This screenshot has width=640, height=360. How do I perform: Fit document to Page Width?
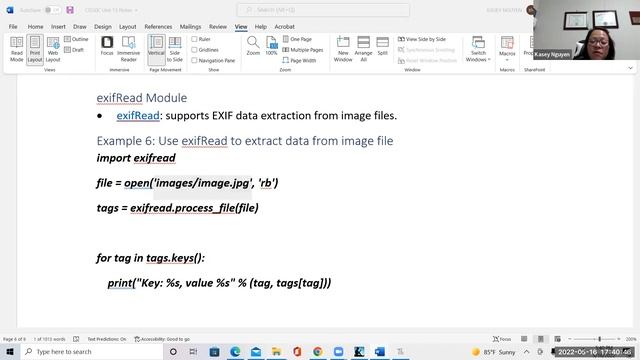299,60
